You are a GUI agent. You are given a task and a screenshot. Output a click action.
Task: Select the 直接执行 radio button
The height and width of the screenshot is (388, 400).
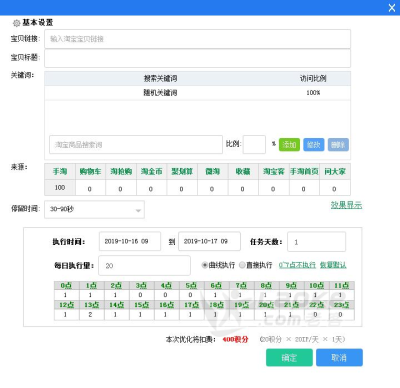click(x=242, y=265)
